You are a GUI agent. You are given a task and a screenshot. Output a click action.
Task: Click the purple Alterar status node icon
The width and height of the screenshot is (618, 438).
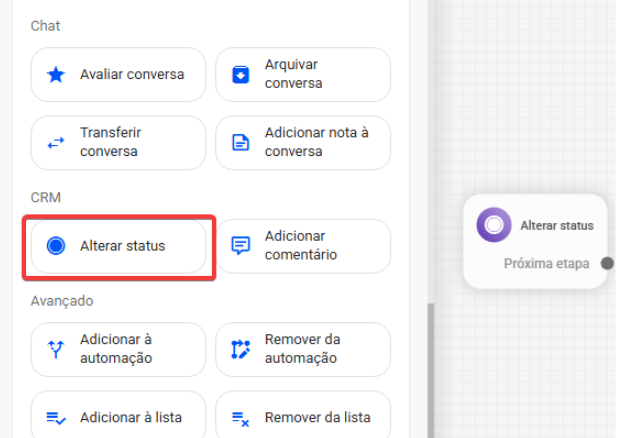coord(494,225)
